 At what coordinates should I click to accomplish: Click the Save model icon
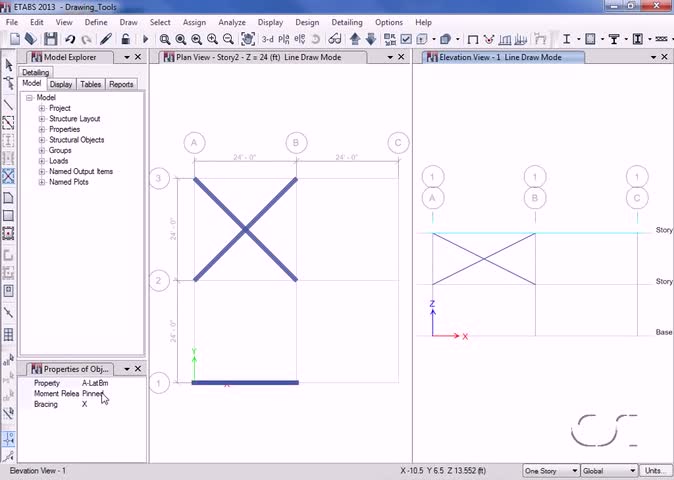tap(51, 39)
